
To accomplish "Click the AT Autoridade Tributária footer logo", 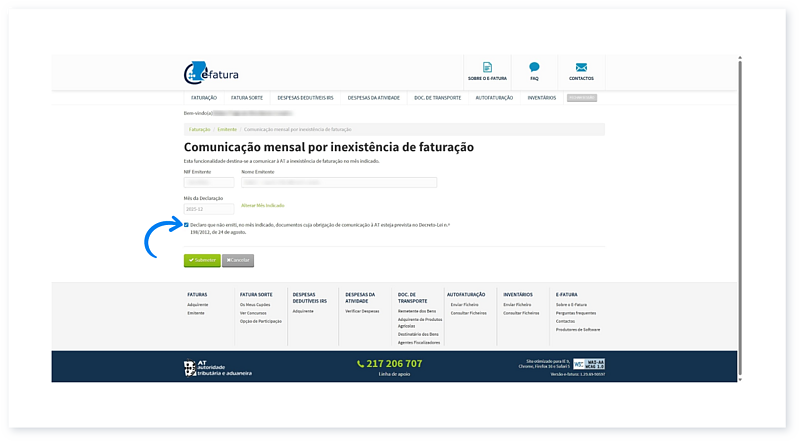I will click(218, 367).
